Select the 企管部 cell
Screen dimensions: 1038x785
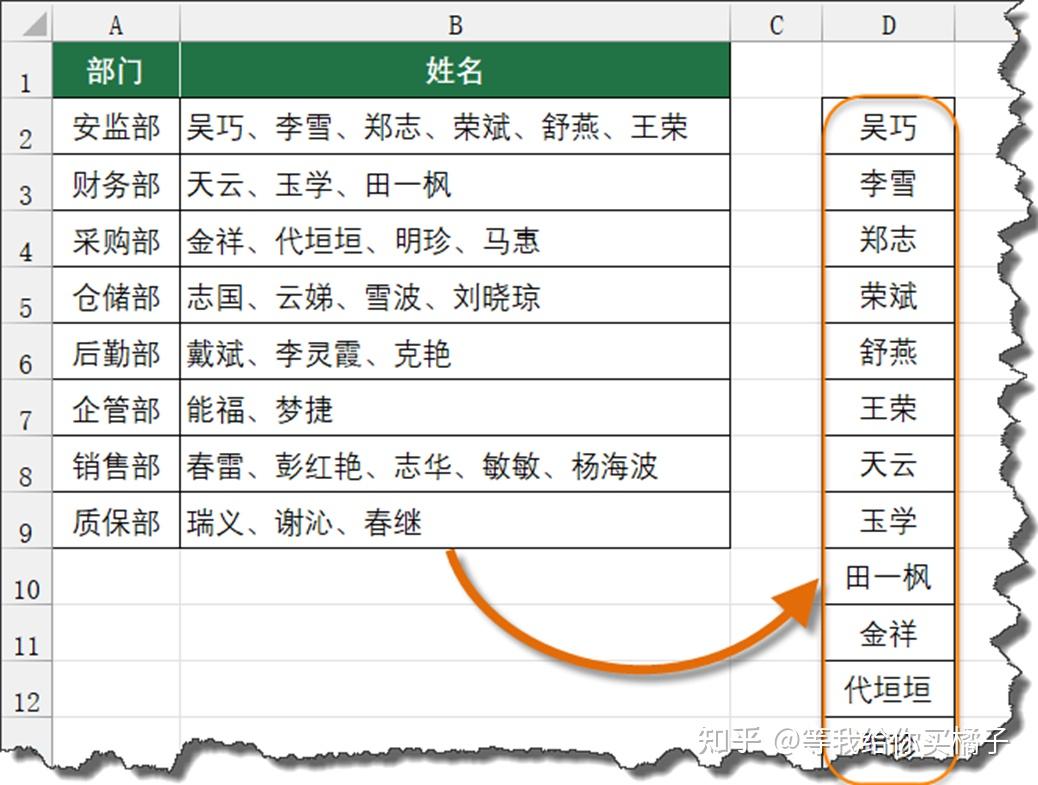pos(116,408)
